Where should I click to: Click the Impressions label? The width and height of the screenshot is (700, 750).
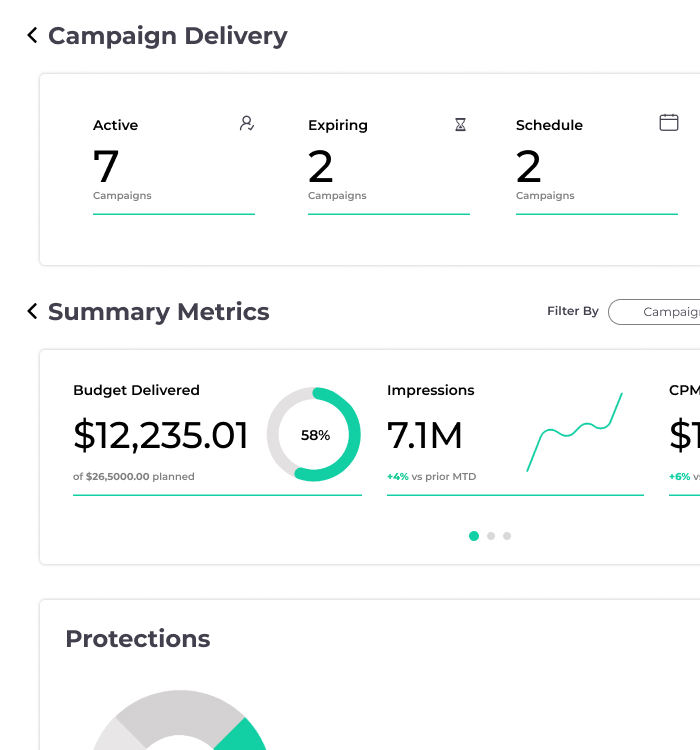point(431,390)
